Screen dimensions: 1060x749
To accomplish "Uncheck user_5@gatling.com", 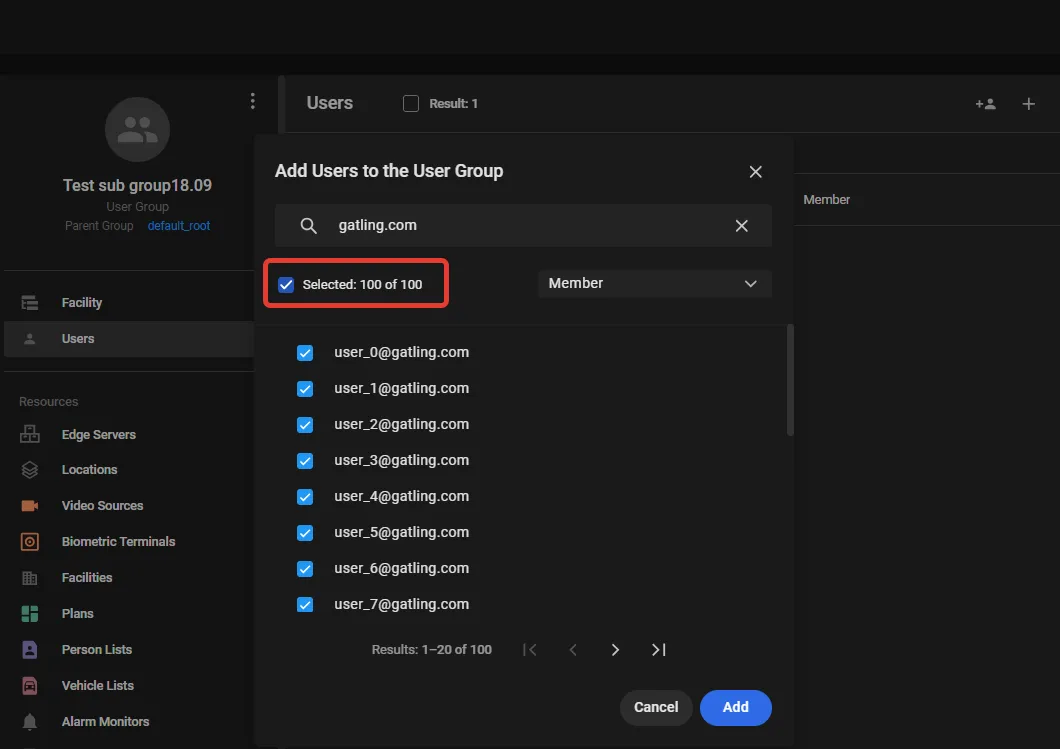I will [305, 533].
